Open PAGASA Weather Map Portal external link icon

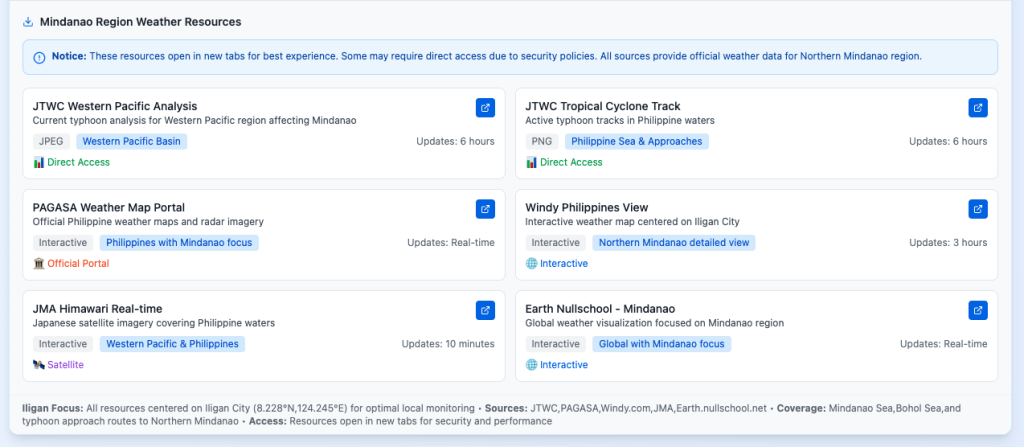click(485, 209)
